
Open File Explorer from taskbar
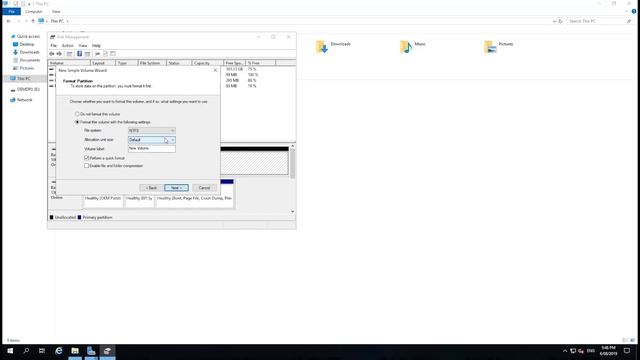(75, 351)
